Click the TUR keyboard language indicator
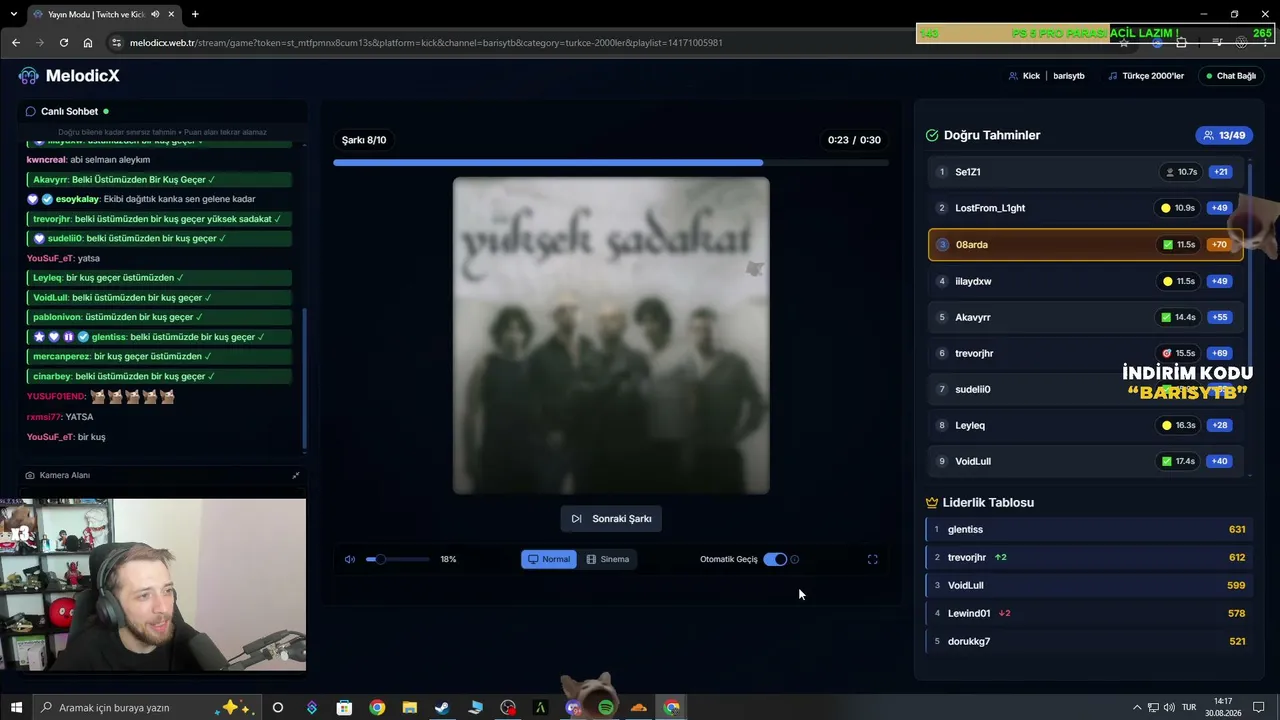1280x720 pixels. click(x=1189, y=708)
